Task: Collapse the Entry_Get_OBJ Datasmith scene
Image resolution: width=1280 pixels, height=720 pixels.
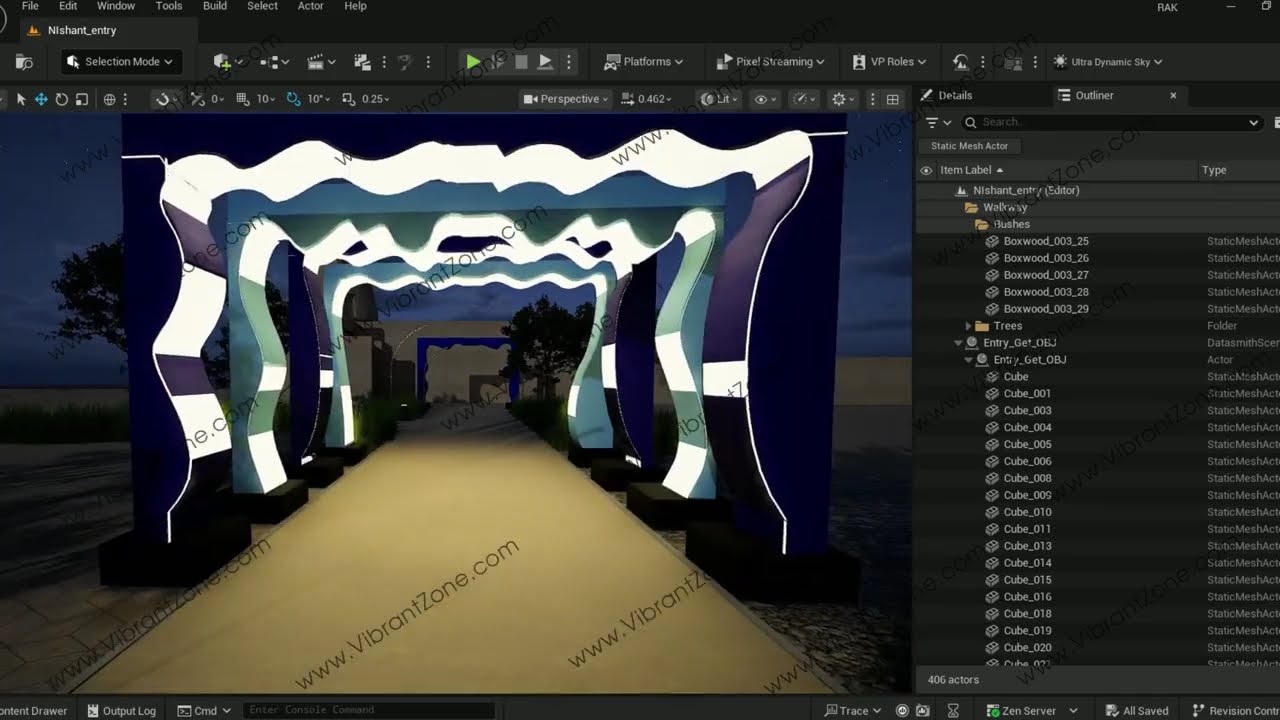Action: [958, 343]
